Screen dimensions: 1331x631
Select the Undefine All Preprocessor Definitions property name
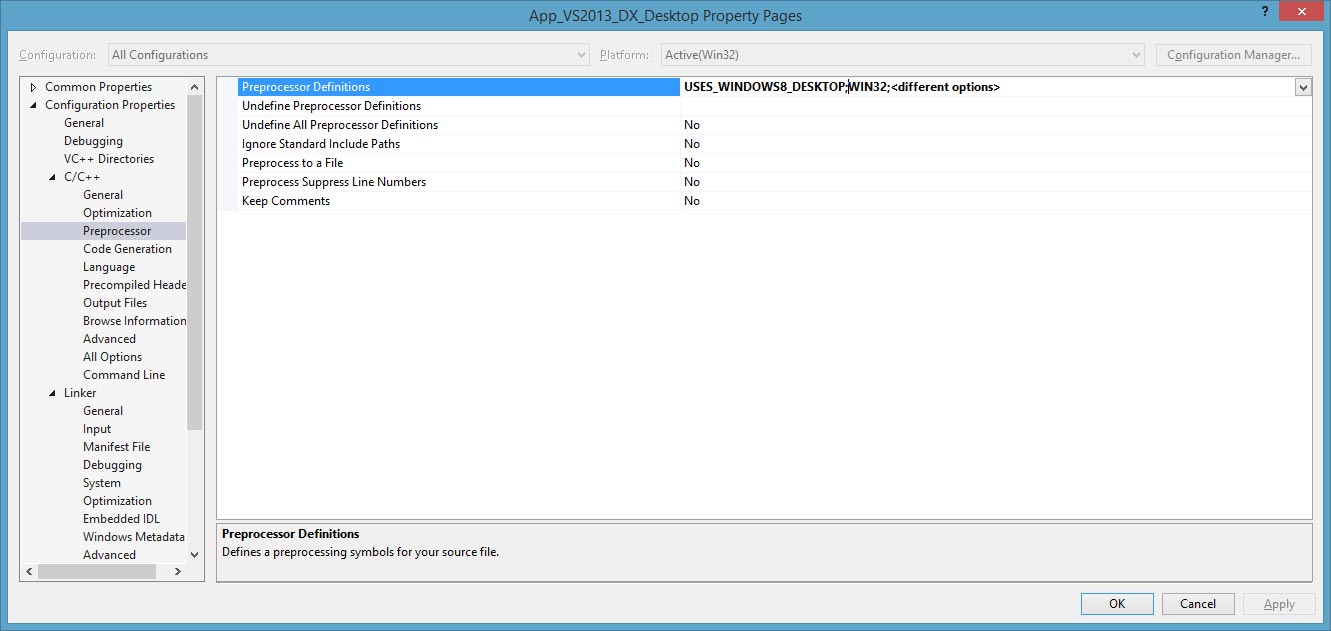point(340,125)
